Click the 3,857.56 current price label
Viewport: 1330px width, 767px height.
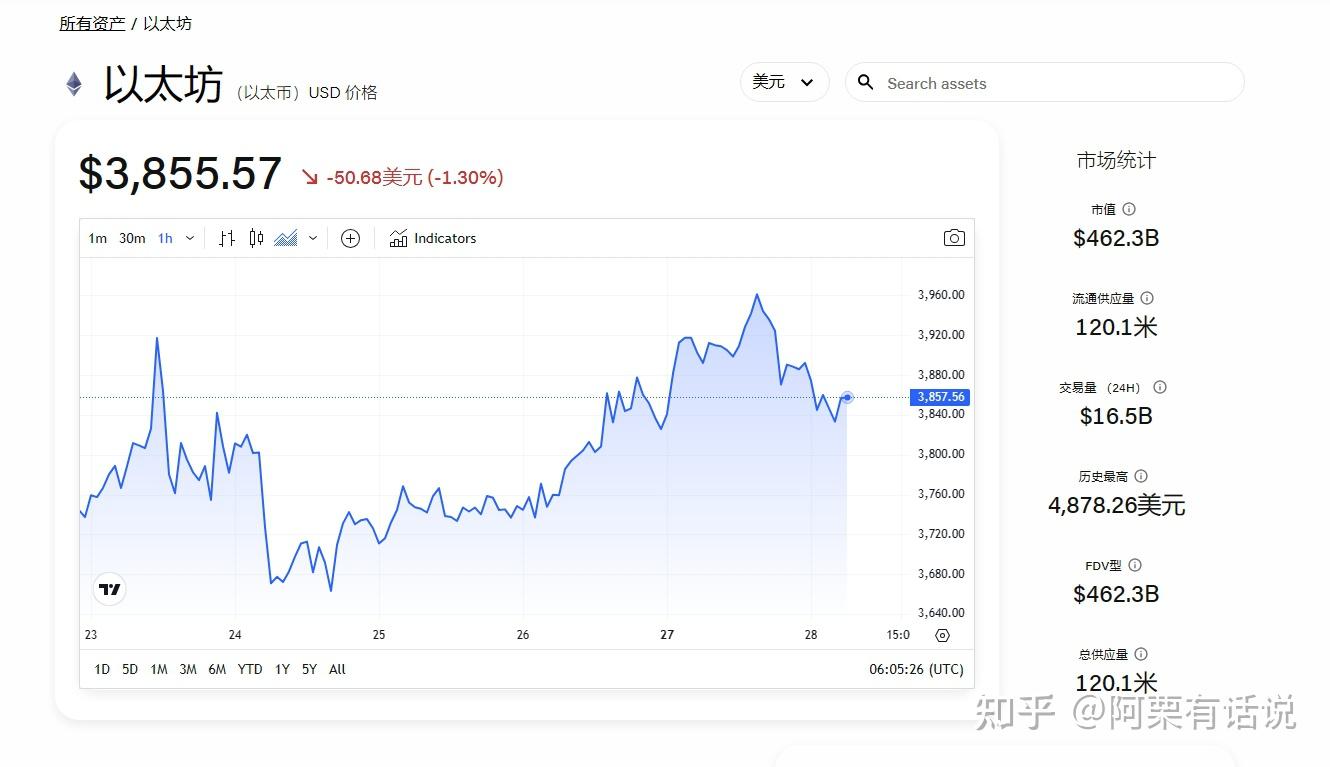click(940, 397)
